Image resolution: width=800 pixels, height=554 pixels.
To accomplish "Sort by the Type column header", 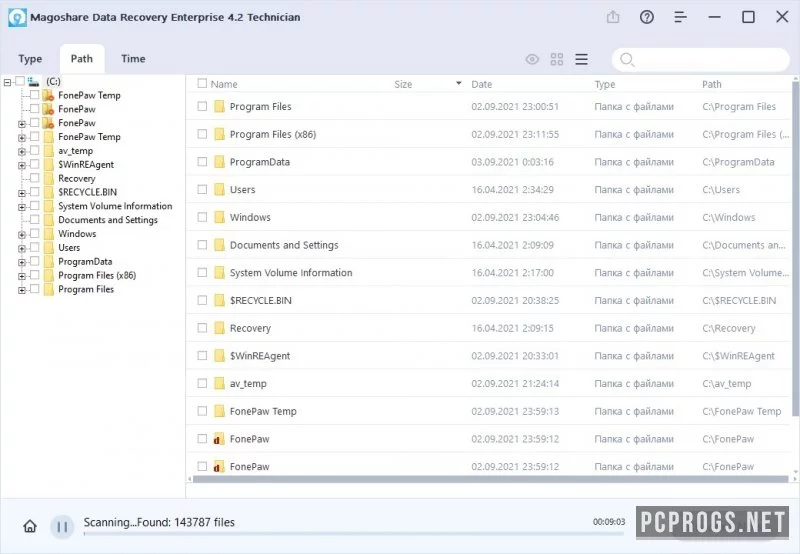I will point(605,84).
